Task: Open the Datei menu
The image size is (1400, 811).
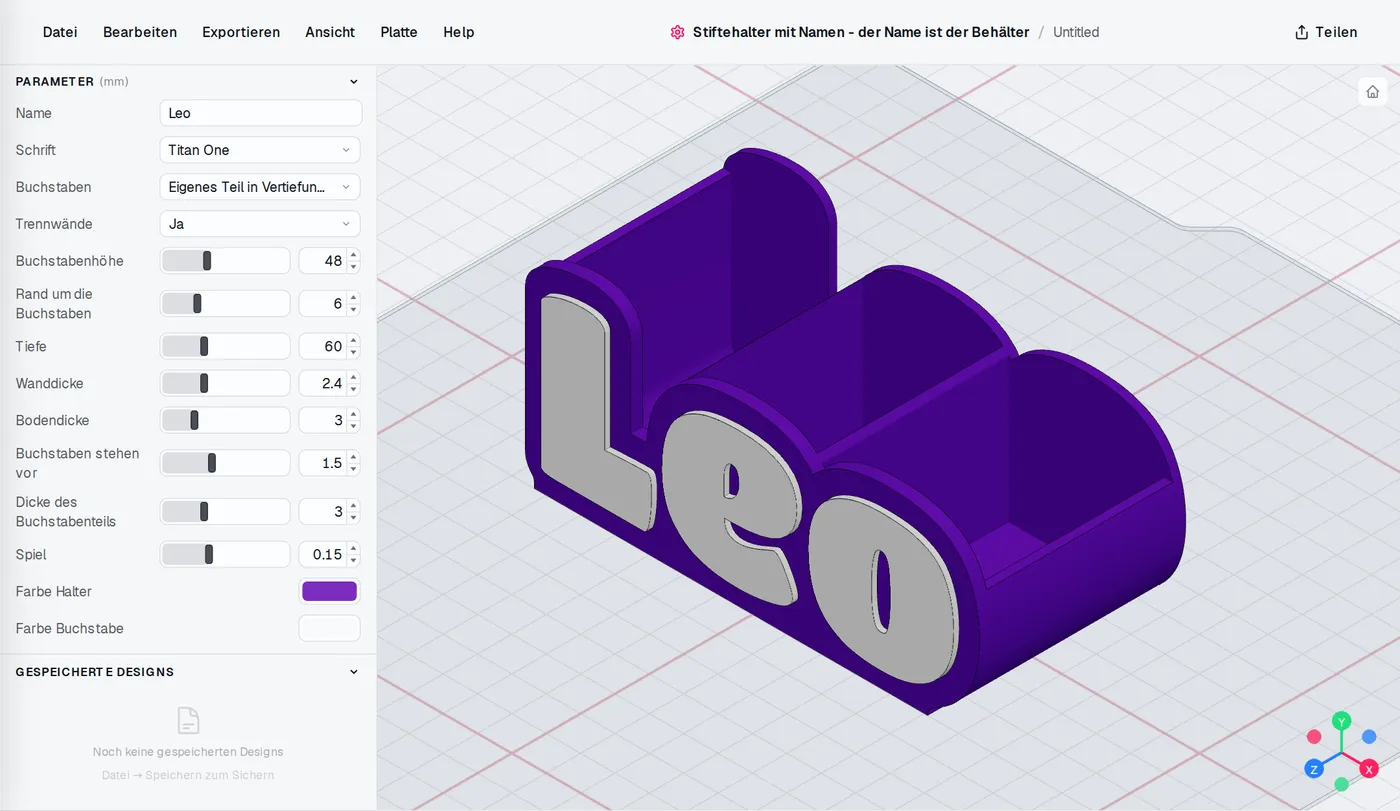Action: point(60,32)
